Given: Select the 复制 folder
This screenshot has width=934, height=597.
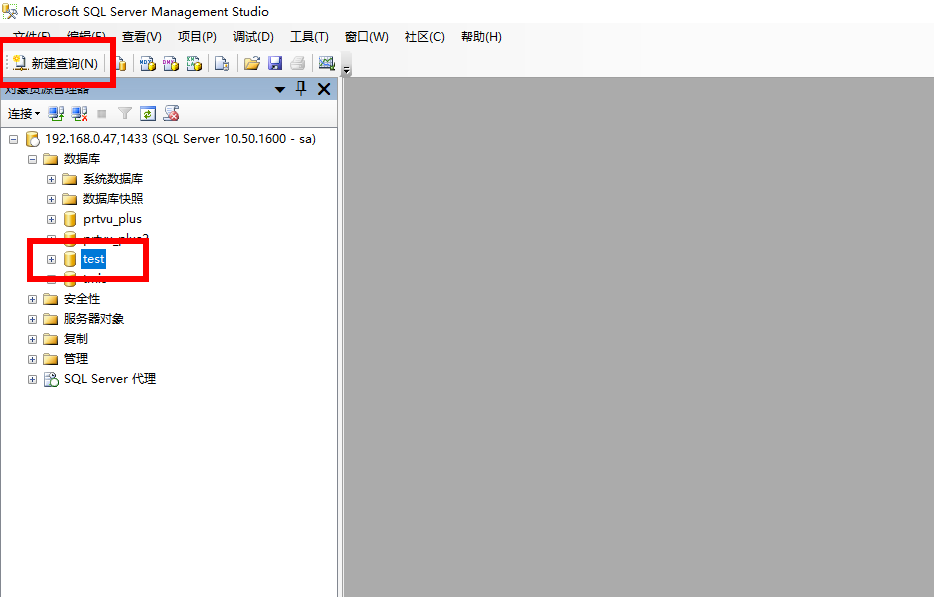Looking at the screenshot, I should pyautogui.click(x=76, y=339).
